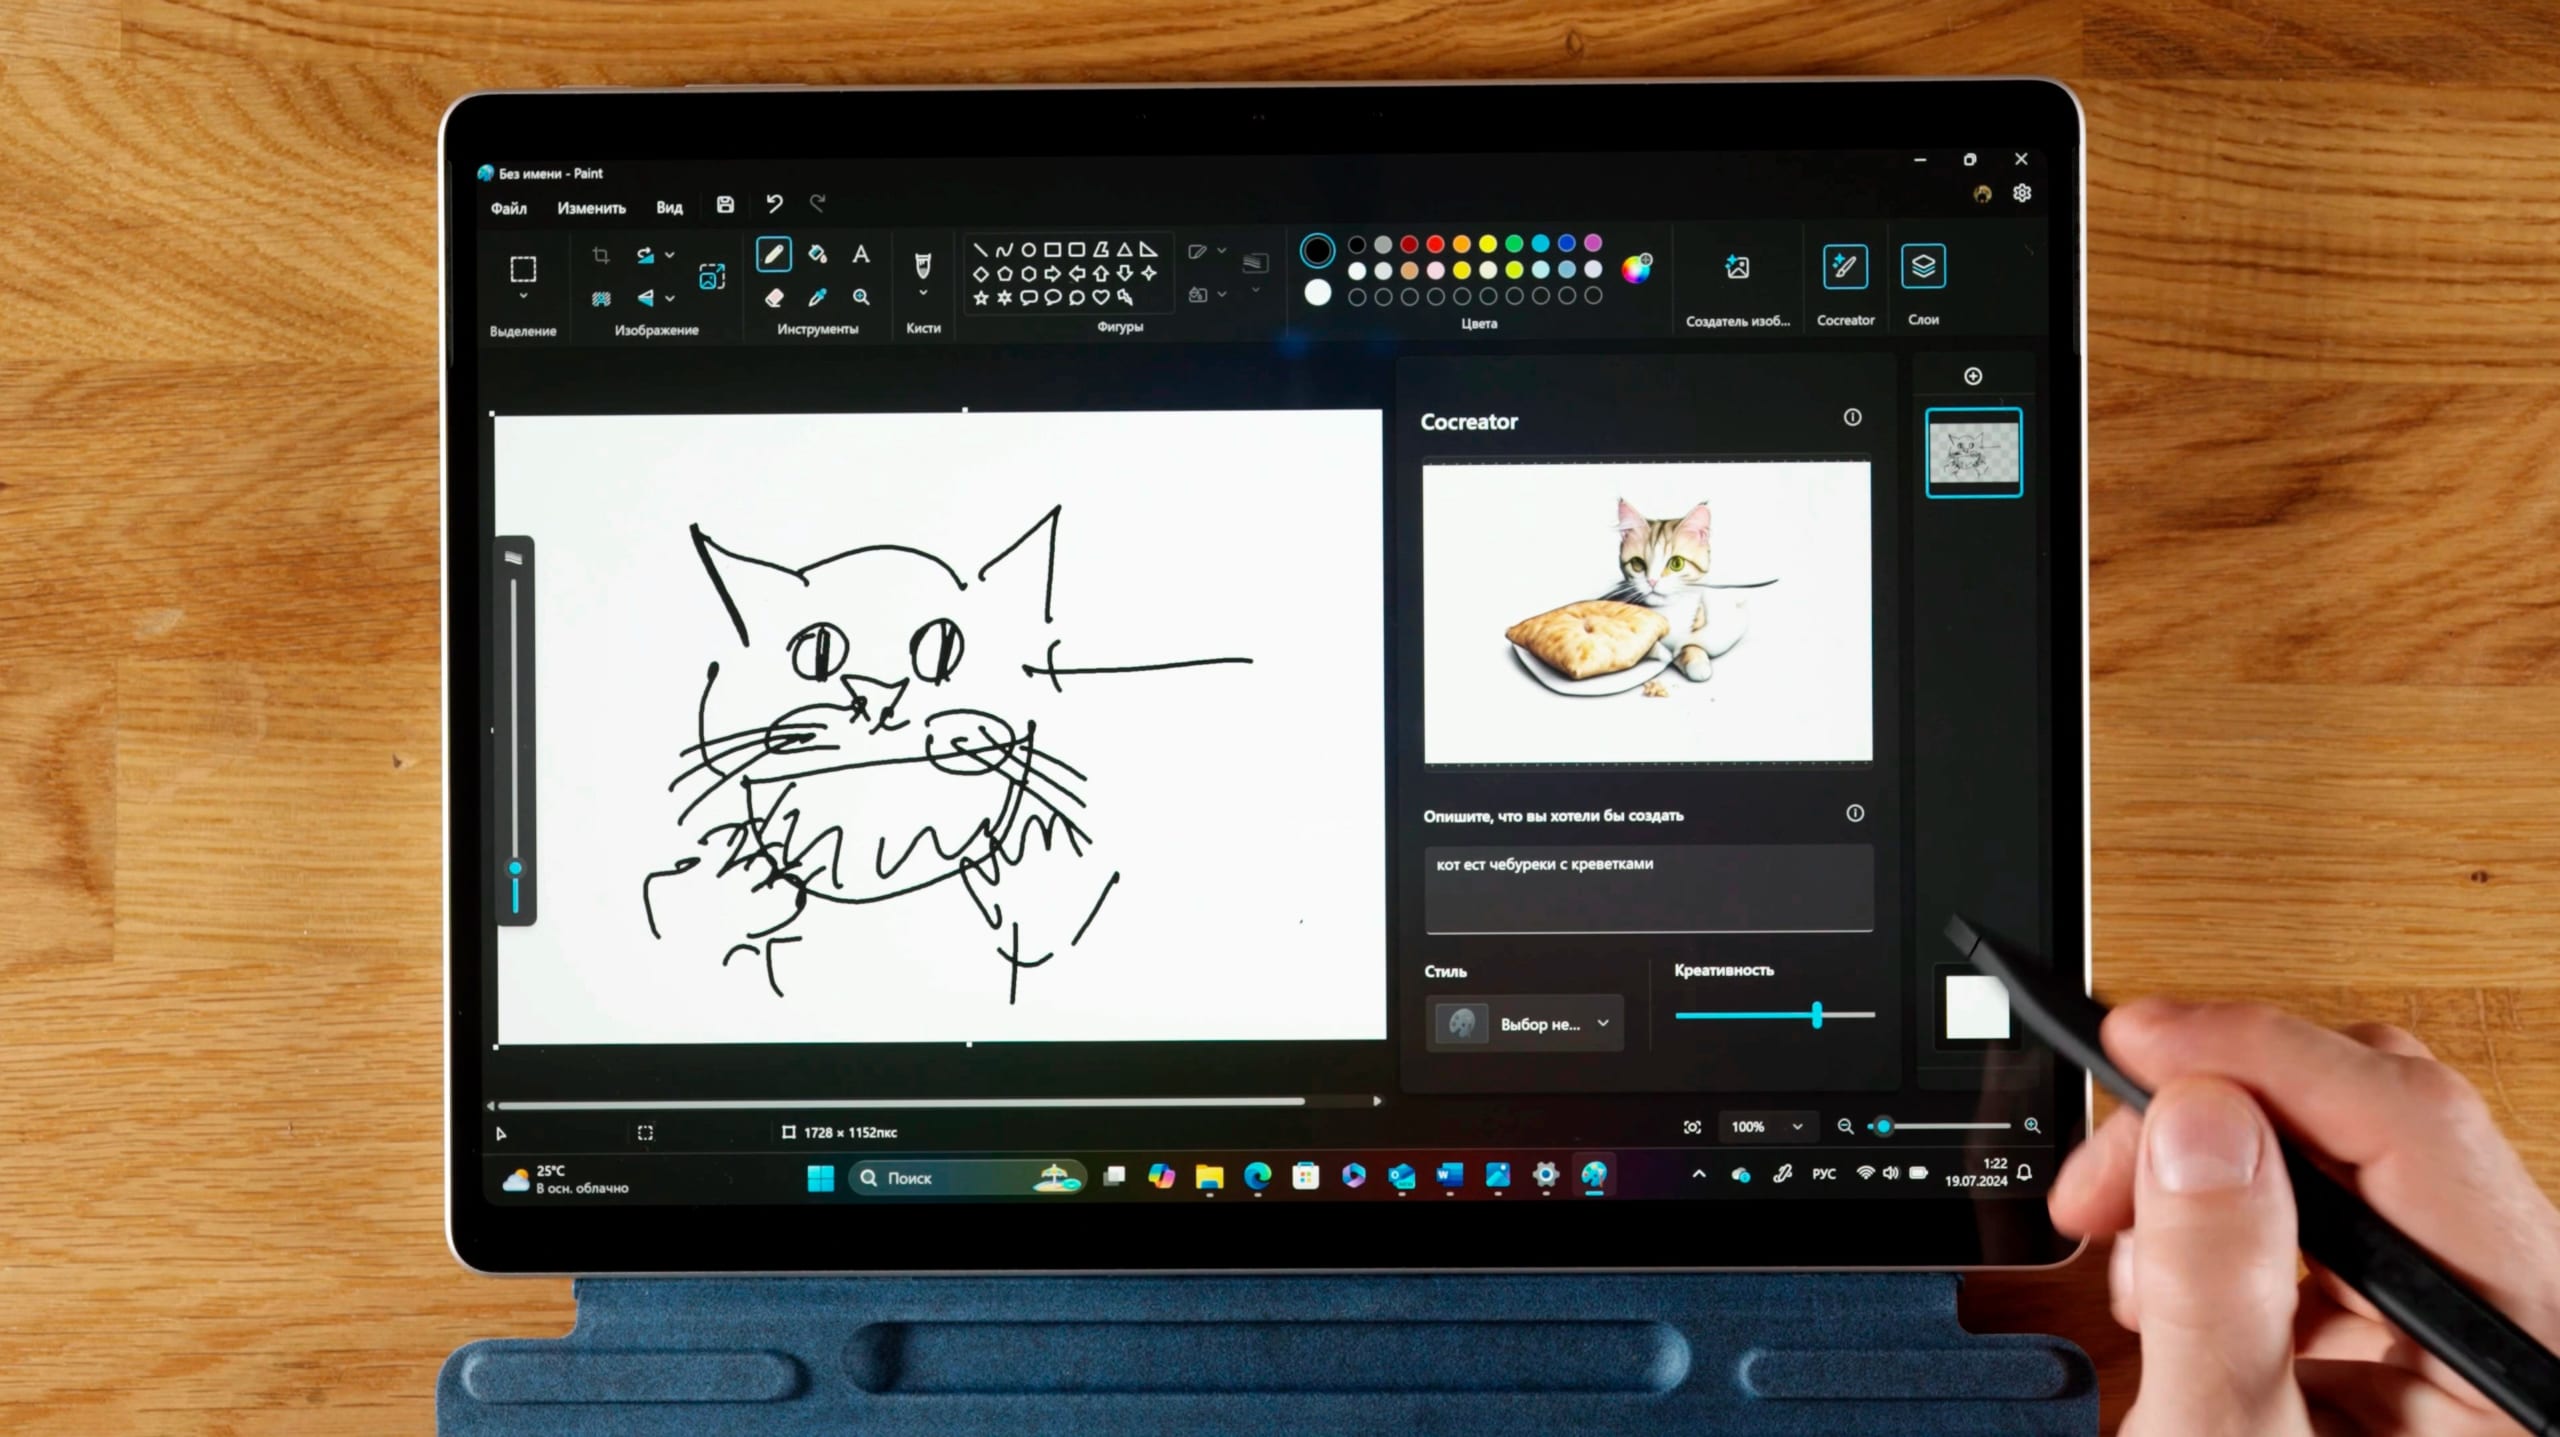
Task: Click the Crop tool in Изображение group
Action: point(600,256)
